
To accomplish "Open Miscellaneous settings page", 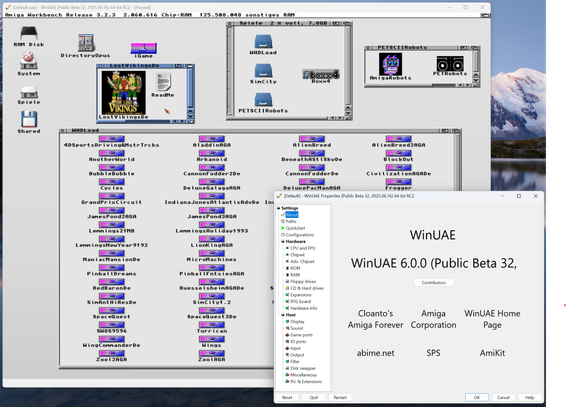I will (303, 375).
